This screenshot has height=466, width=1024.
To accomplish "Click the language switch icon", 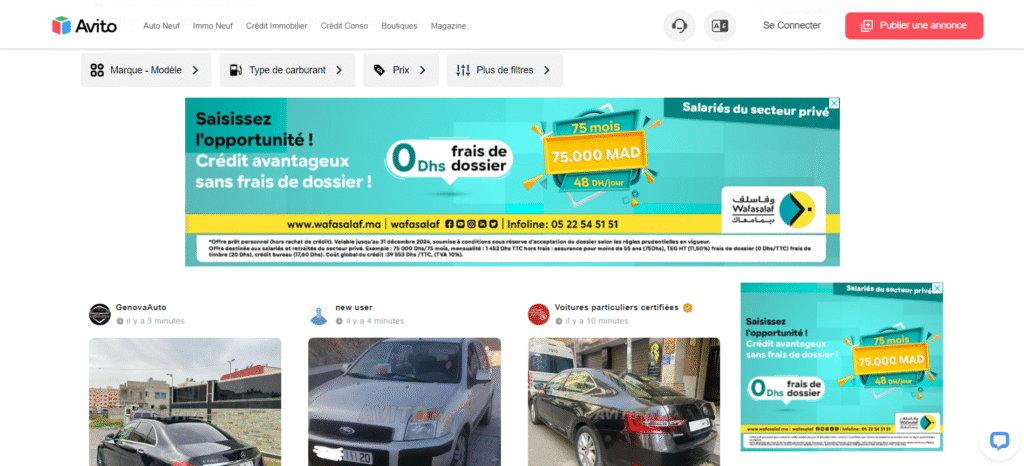I will 720,26.
